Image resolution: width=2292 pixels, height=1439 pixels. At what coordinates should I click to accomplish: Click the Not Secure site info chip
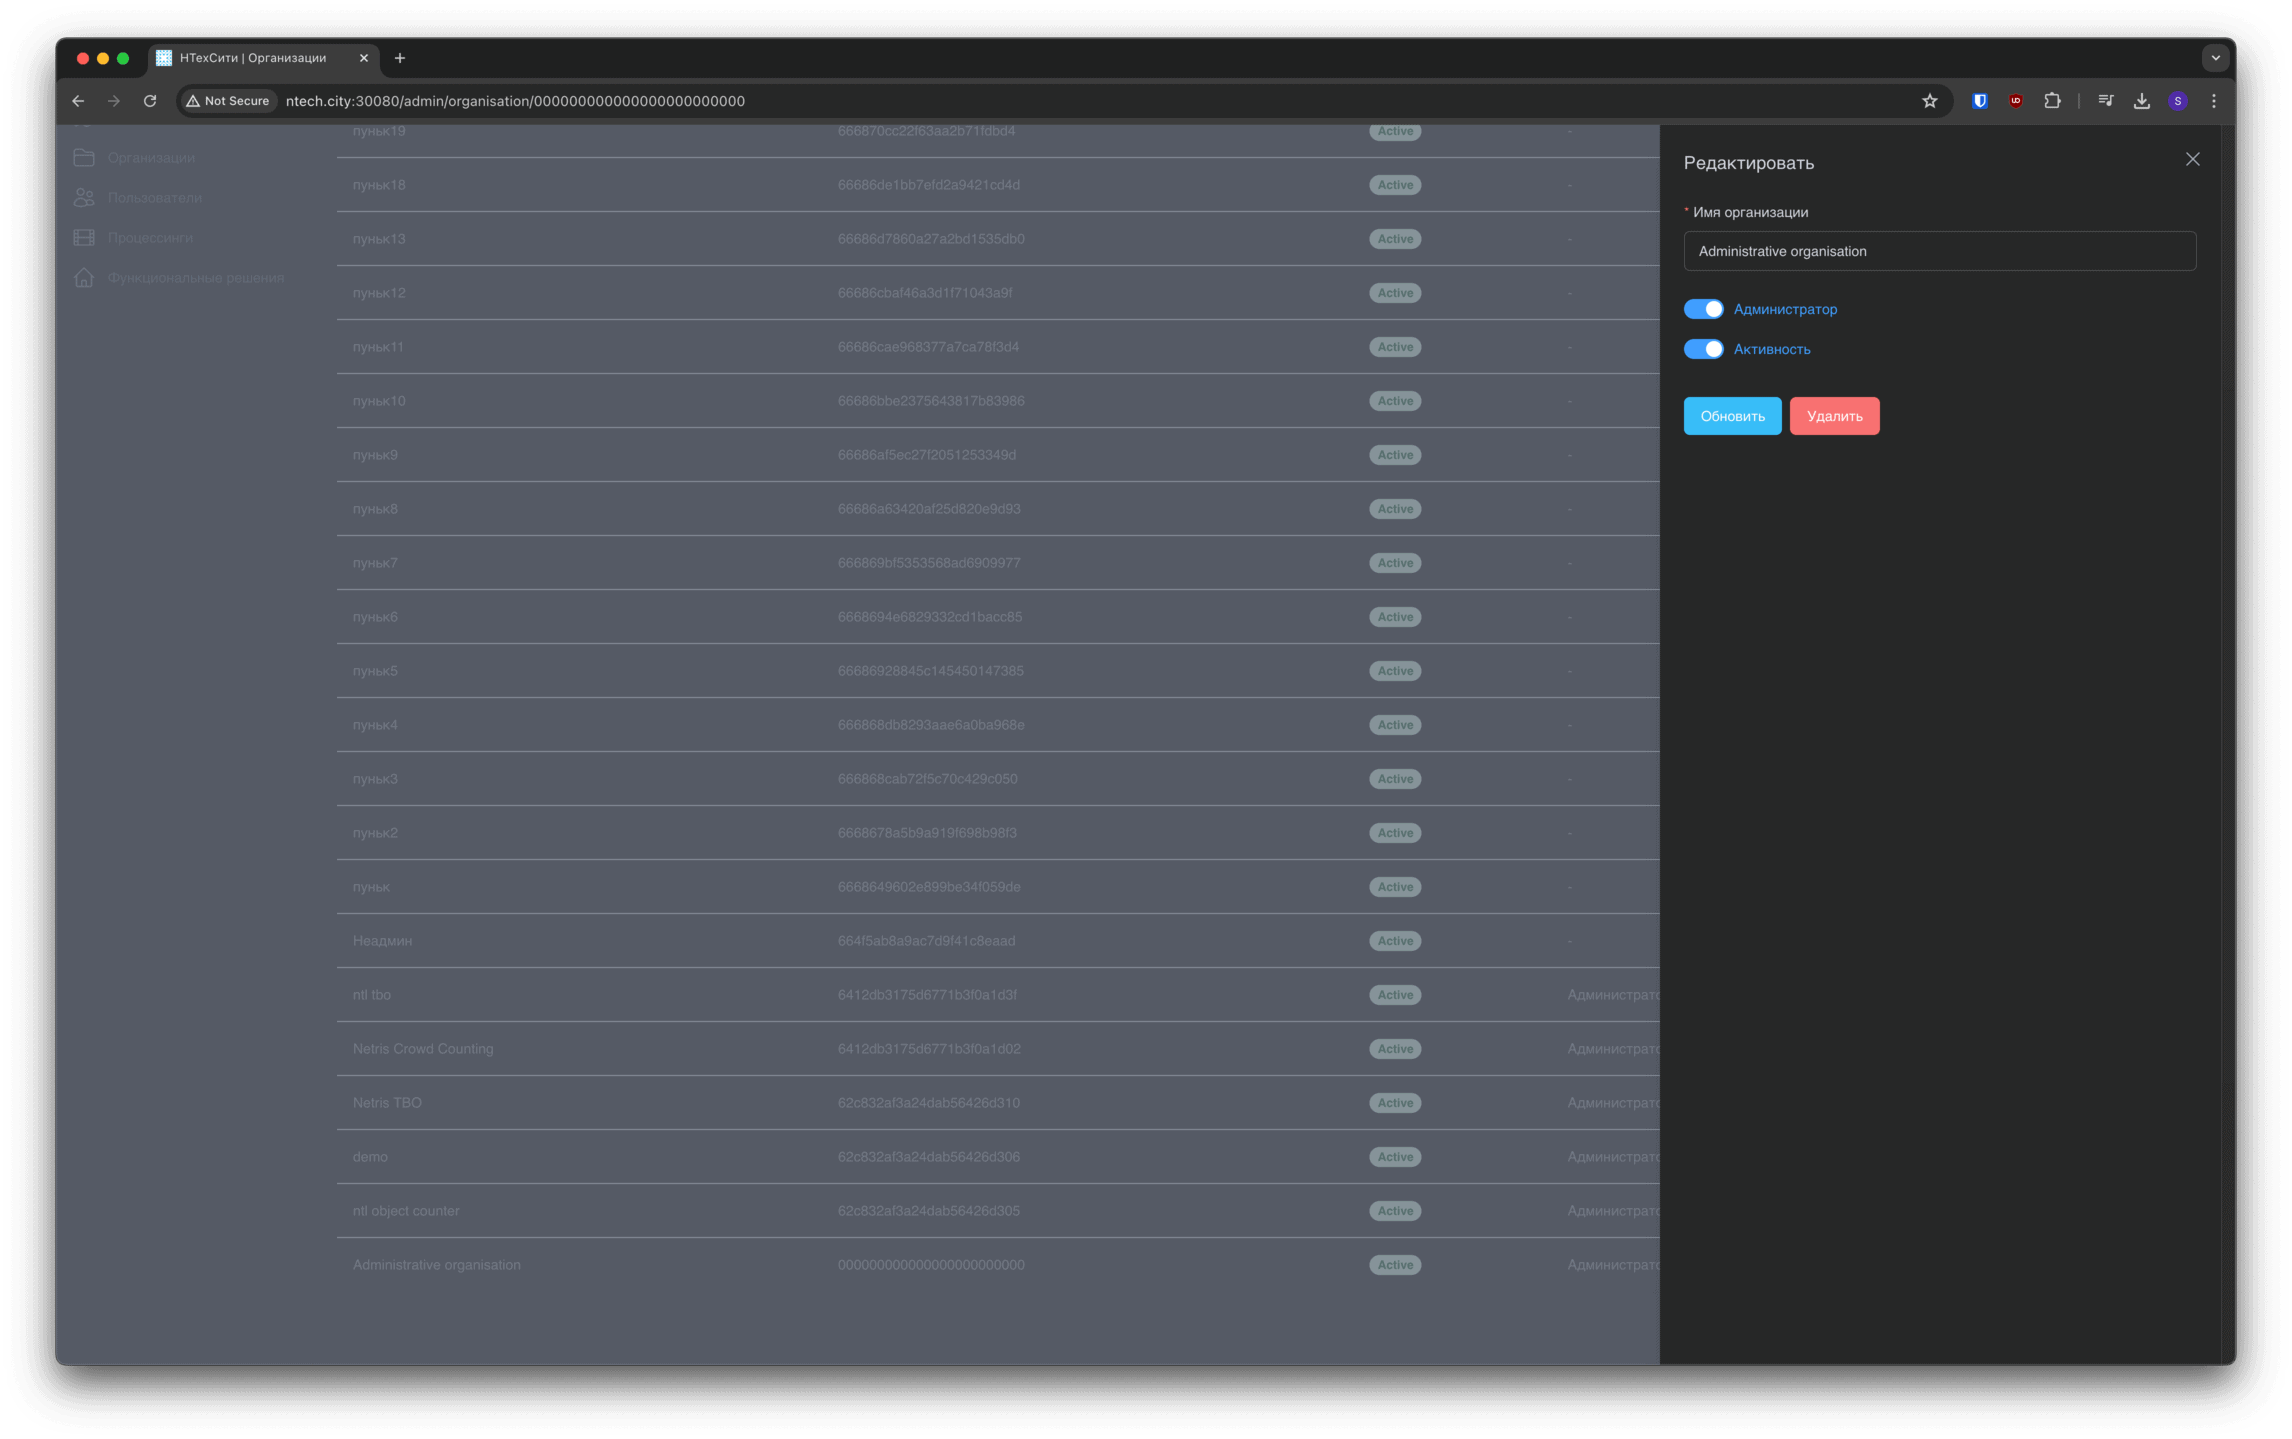coord(228,101)
